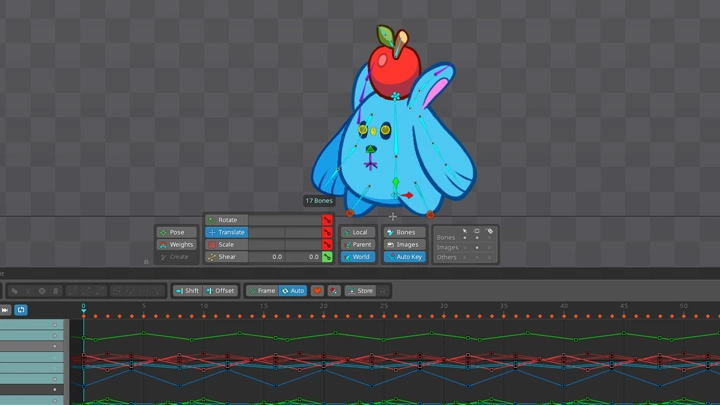Select the Translate tool
The height and width of the screenshot is (405, 720).
(x=226, y=232)
